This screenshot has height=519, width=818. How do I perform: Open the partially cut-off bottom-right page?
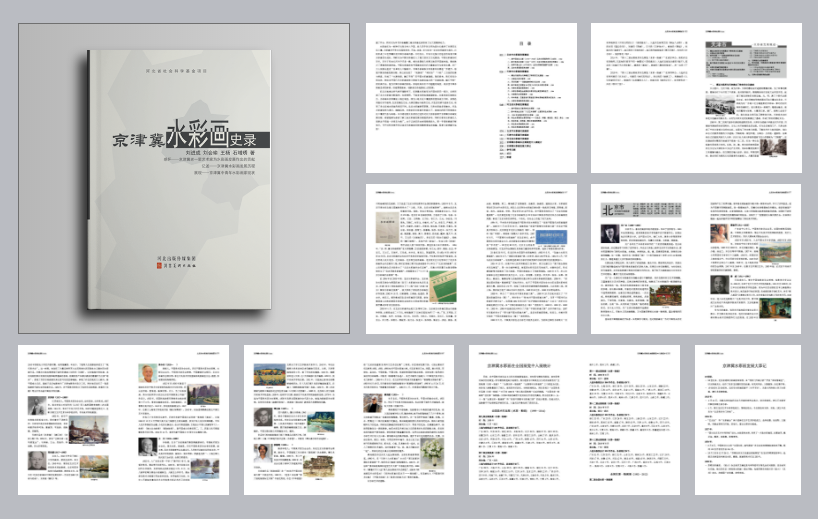pyautogui.click(x=756, y=419)
